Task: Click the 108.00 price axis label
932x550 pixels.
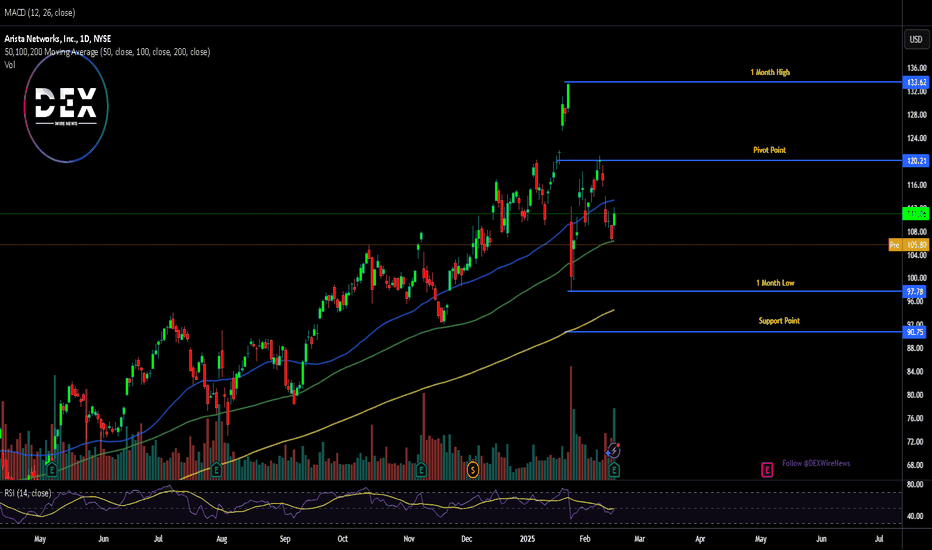Action: [917, 231]
